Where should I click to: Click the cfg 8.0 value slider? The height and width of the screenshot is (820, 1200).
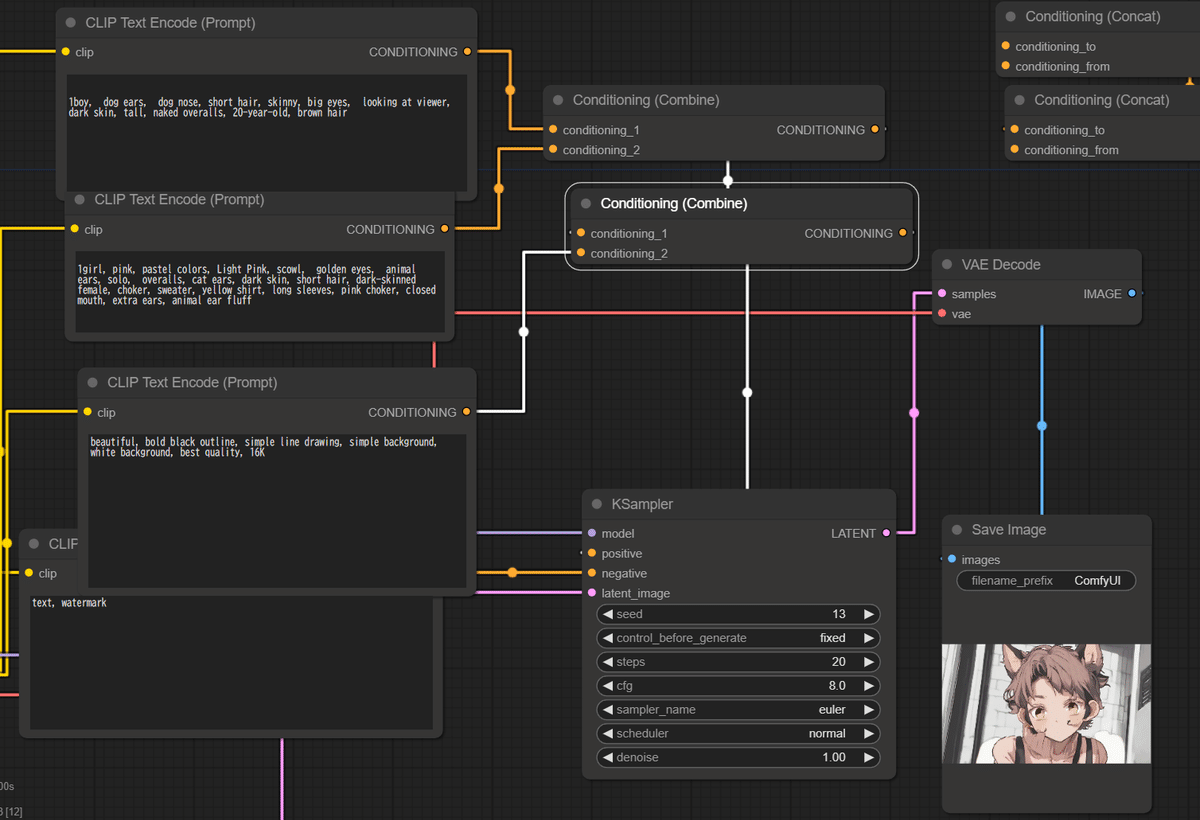(738, 686)
